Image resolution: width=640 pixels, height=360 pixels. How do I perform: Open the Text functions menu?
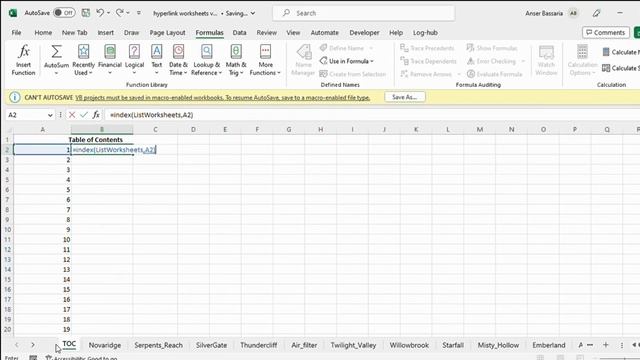point(157,60)
